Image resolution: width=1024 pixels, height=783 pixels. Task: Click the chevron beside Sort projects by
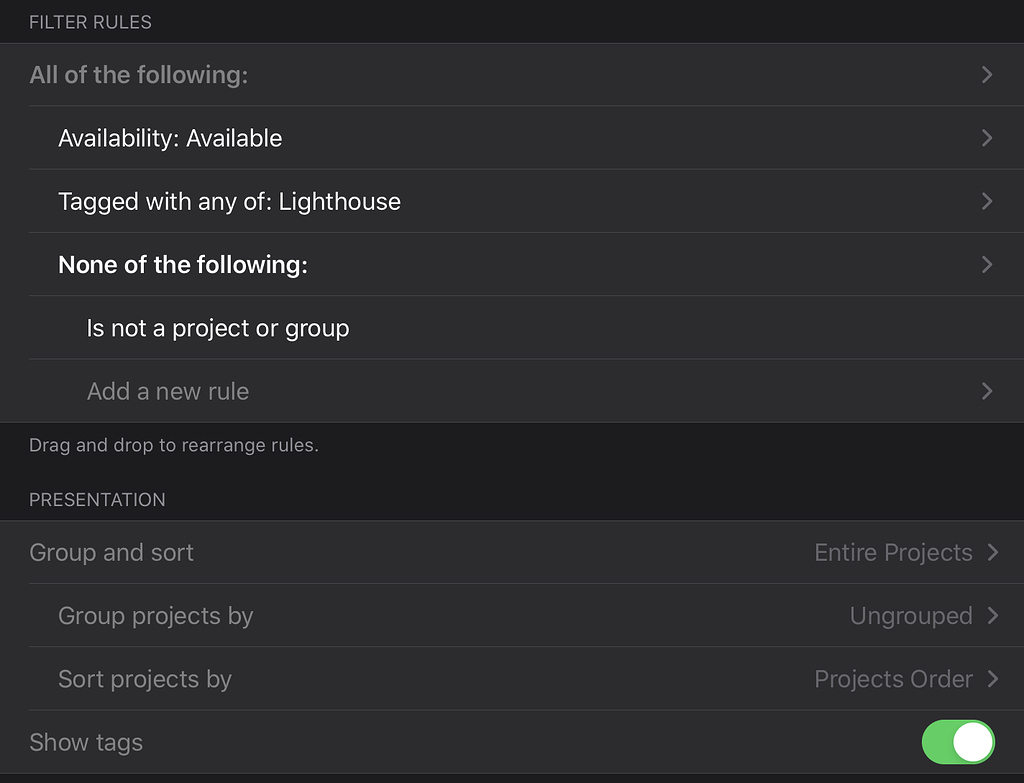click(993, 679)
